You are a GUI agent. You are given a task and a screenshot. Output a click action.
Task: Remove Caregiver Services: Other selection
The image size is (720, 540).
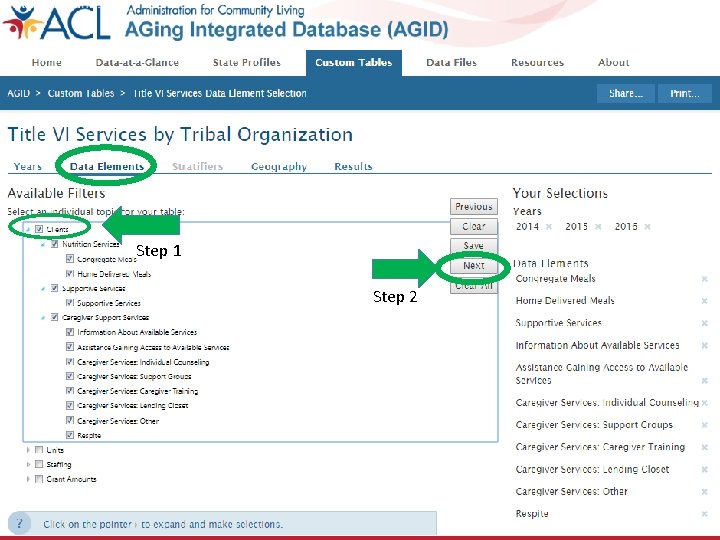click(x=704, y=492)
